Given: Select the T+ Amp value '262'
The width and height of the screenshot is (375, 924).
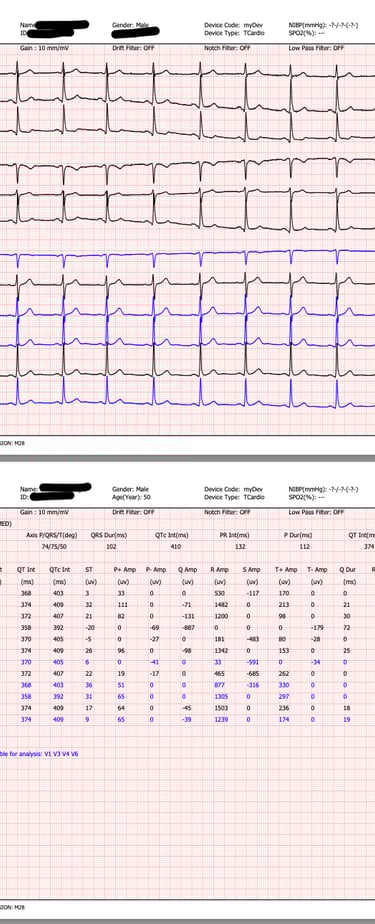Looking at the screenshot, I should pyautogui.click(x=284, y=673).
